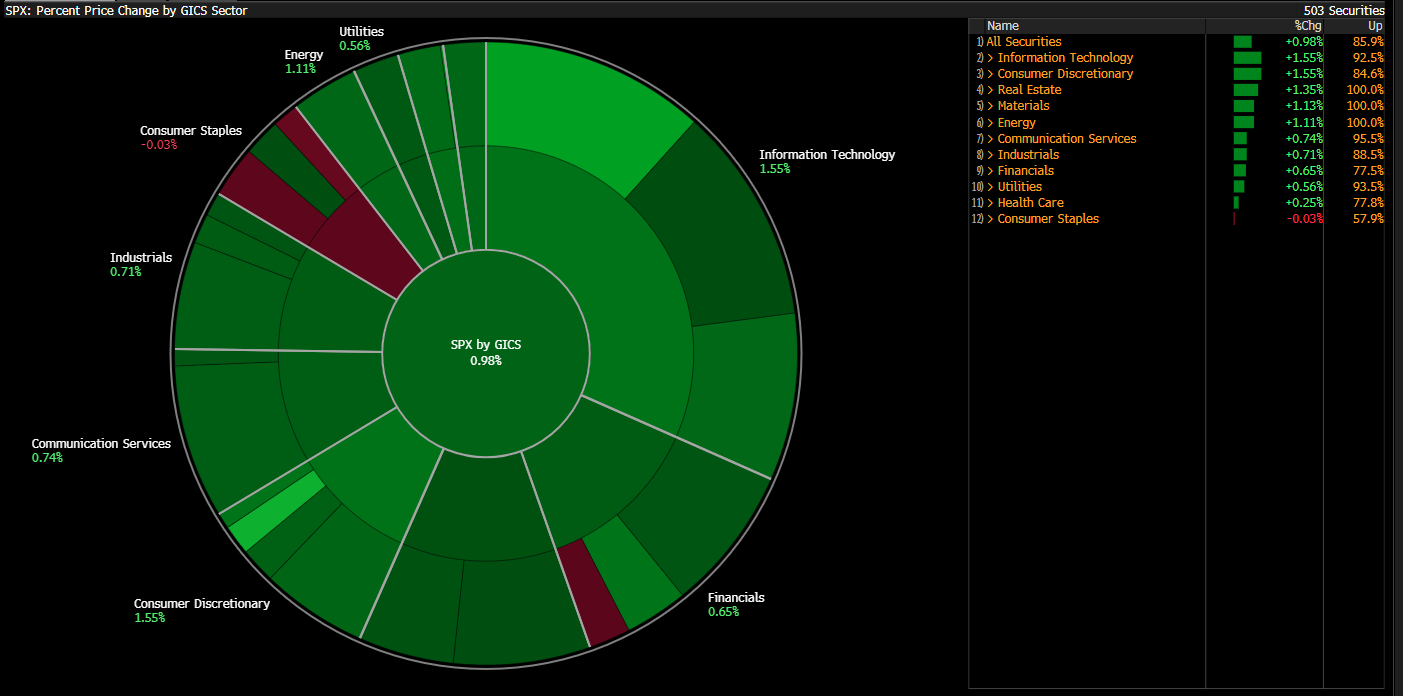
Task: Click the Energy label above the chart
Action: [x=304, y=55]
